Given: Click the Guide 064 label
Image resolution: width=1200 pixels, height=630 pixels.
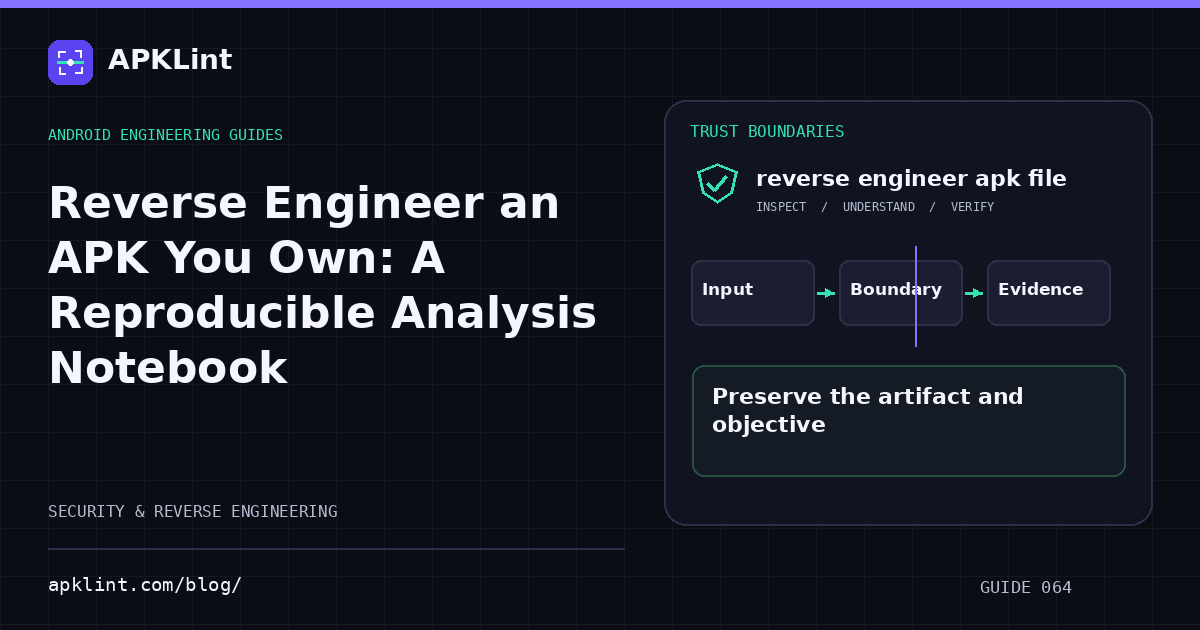Looking at the screenshot, I should coord(1026,588).
